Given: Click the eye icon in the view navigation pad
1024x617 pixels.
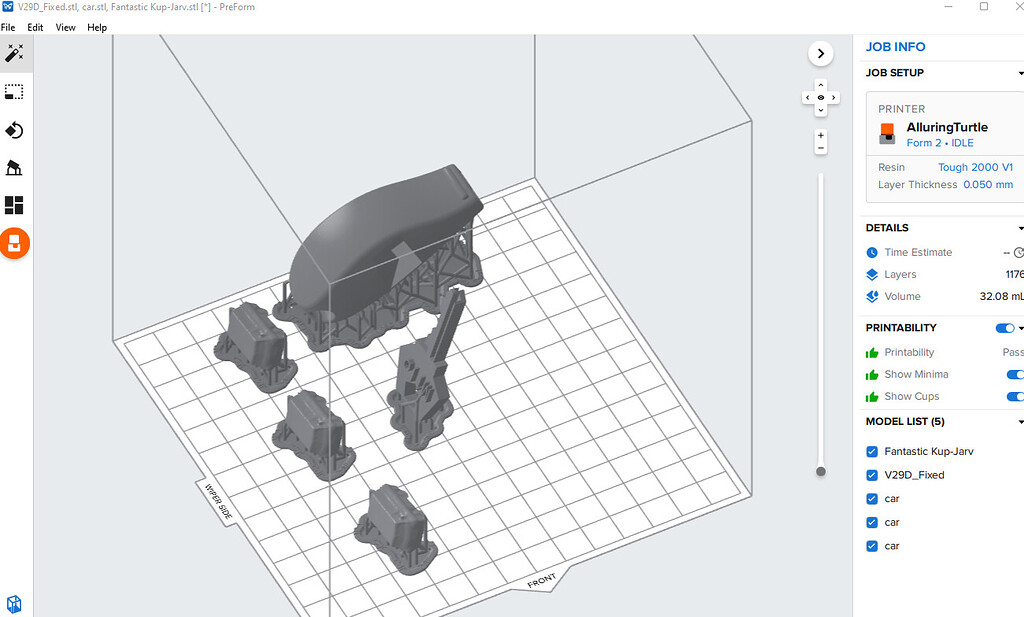Looking at the screenshot, I should (820, 97).
